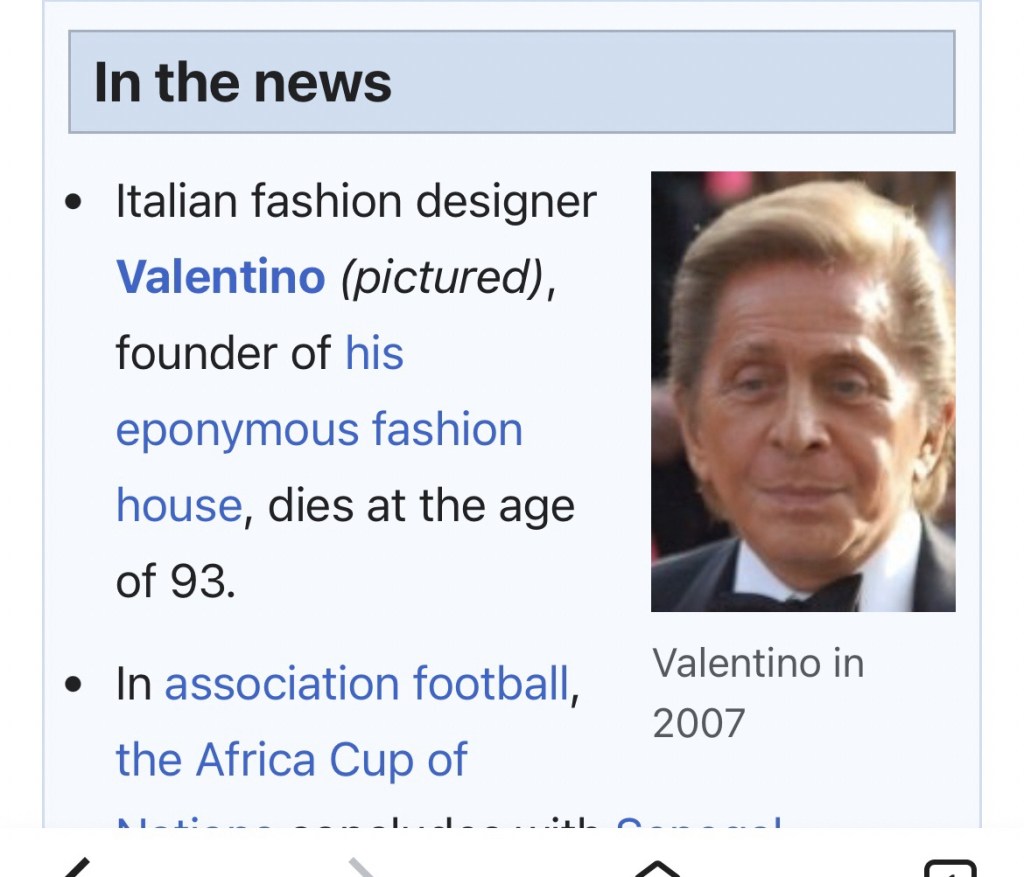Tap the partially visible Senegal link
Image resolution: width=1024 pixels, height=877 pixels.
click(x=698, y=826)
